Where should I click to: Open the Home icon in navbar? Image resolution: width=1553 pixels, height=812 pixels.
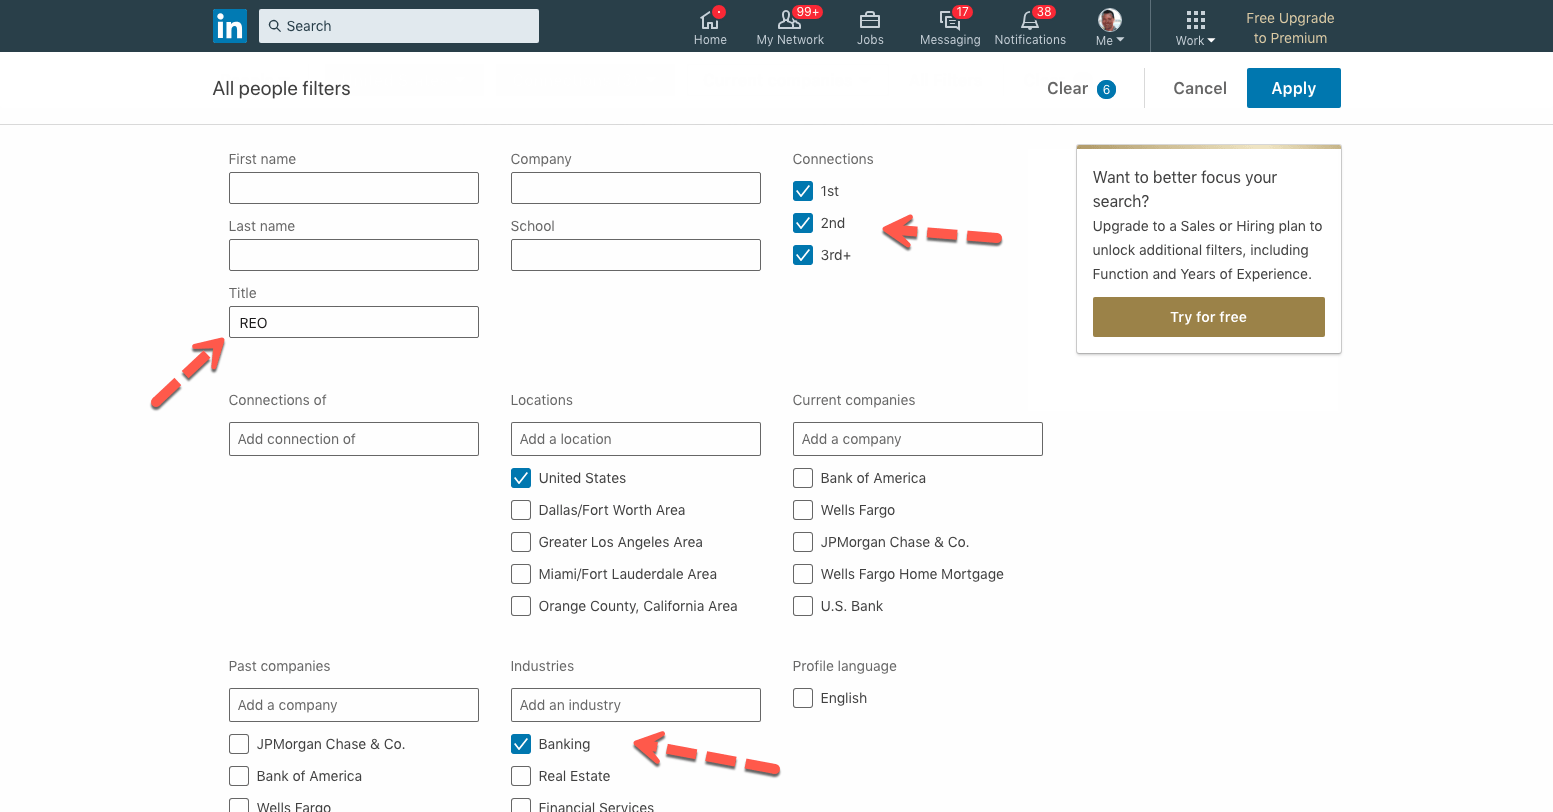[x=710, y=19]
